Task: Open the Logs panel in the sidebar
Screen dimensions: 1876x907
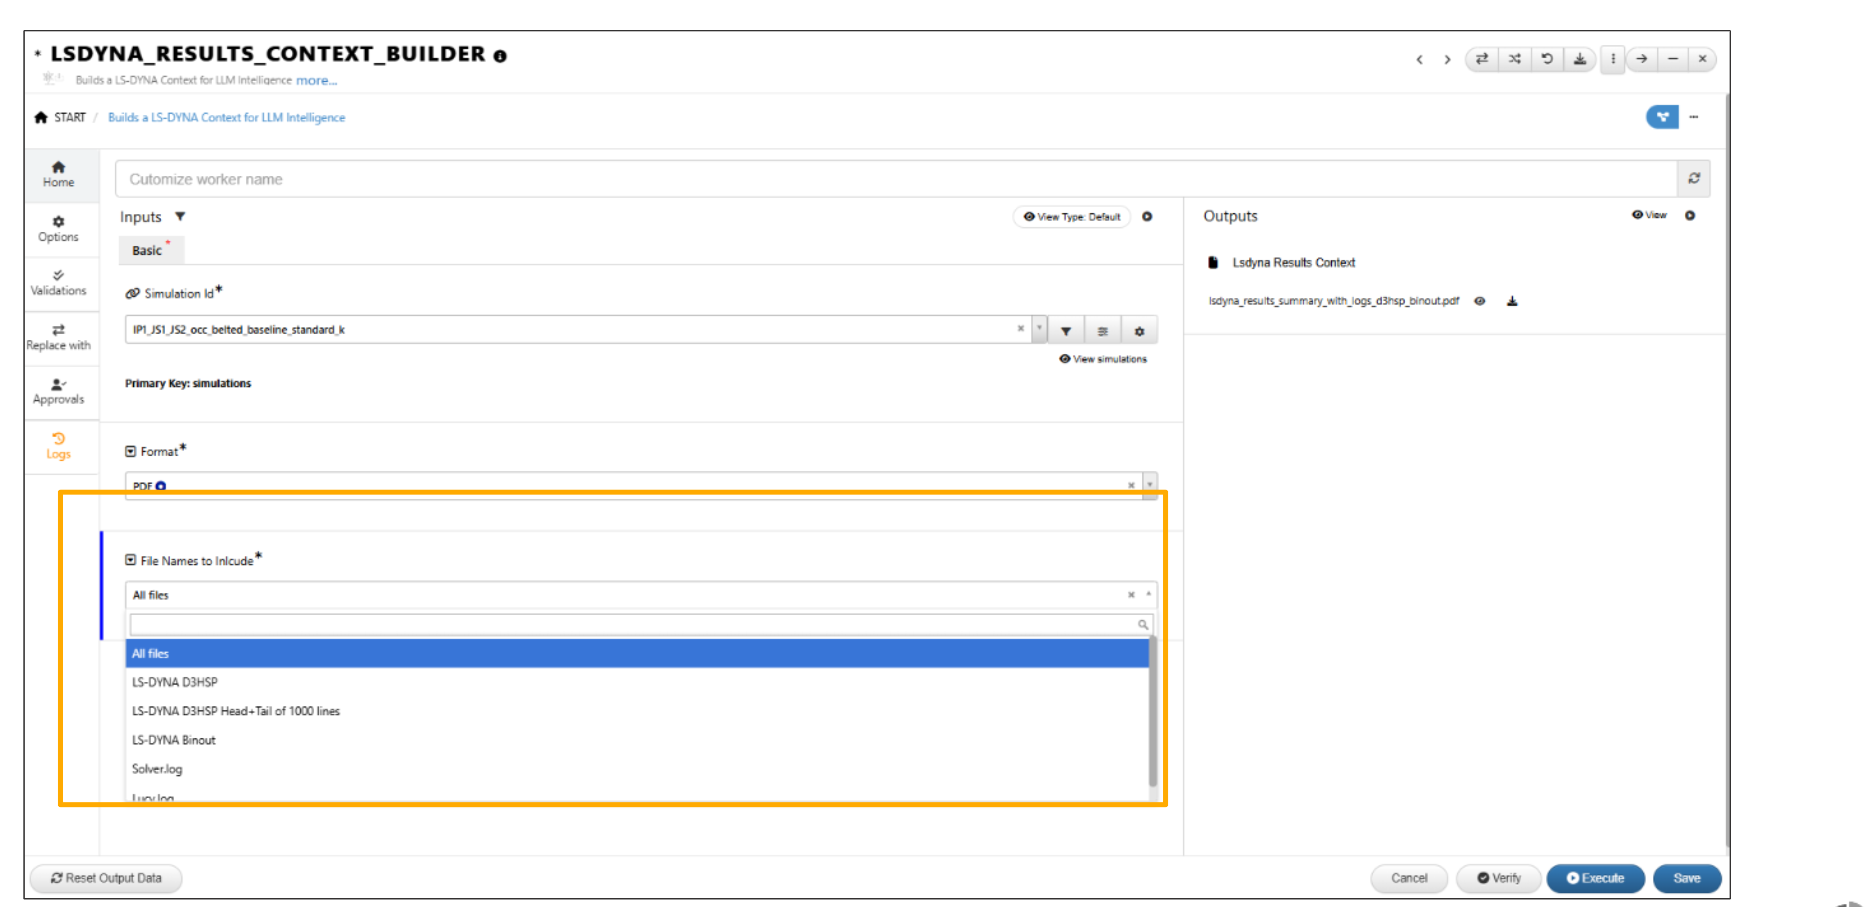Action: point(58,445)
